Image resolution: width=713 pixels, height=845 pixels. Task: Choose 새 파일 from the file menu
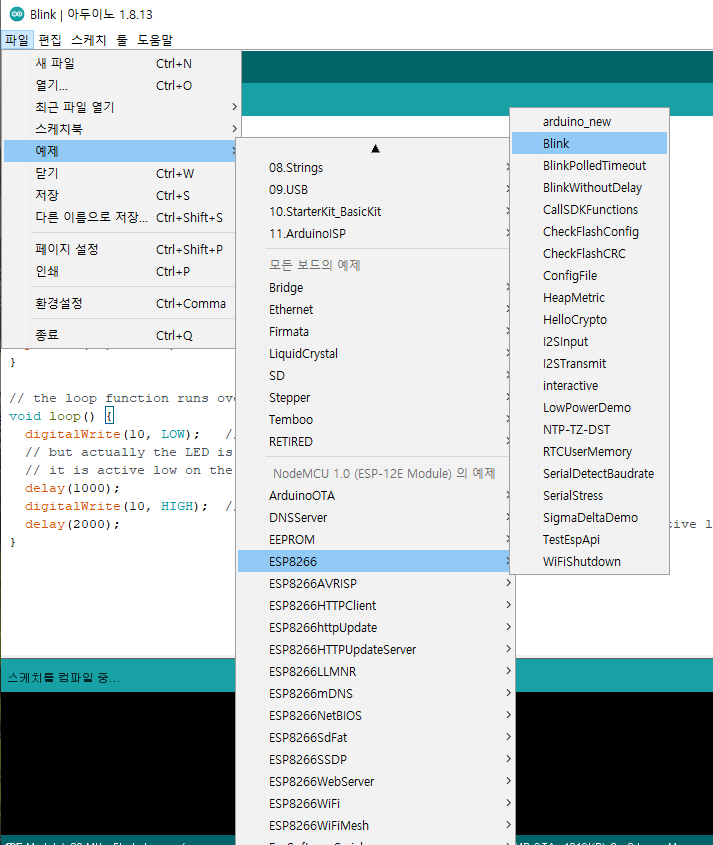click(x=120, y=64)
